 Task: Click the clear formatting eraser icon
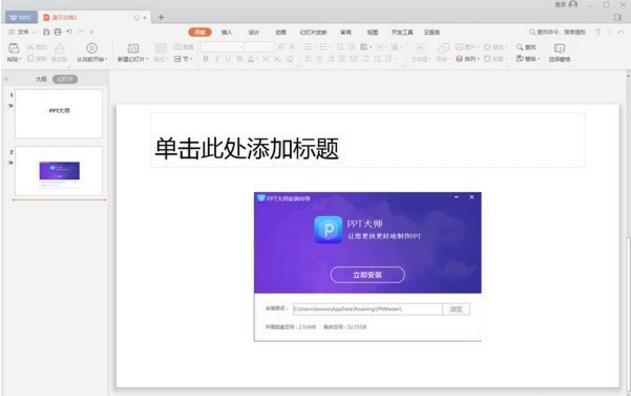coord(290,59)
